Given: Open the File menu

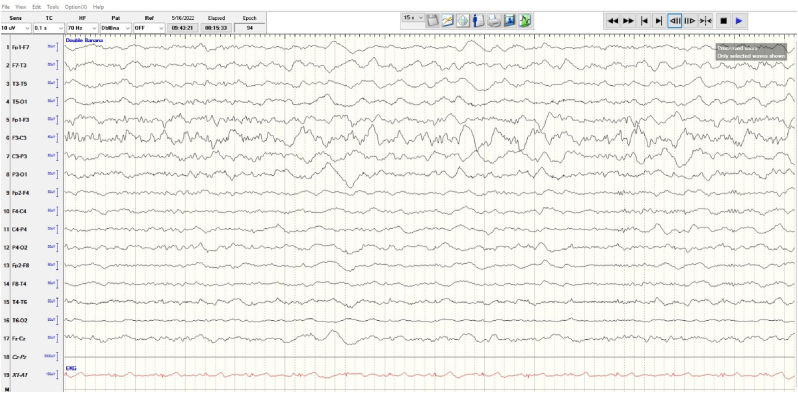Looking at the screenshot, I should (6, 7).
